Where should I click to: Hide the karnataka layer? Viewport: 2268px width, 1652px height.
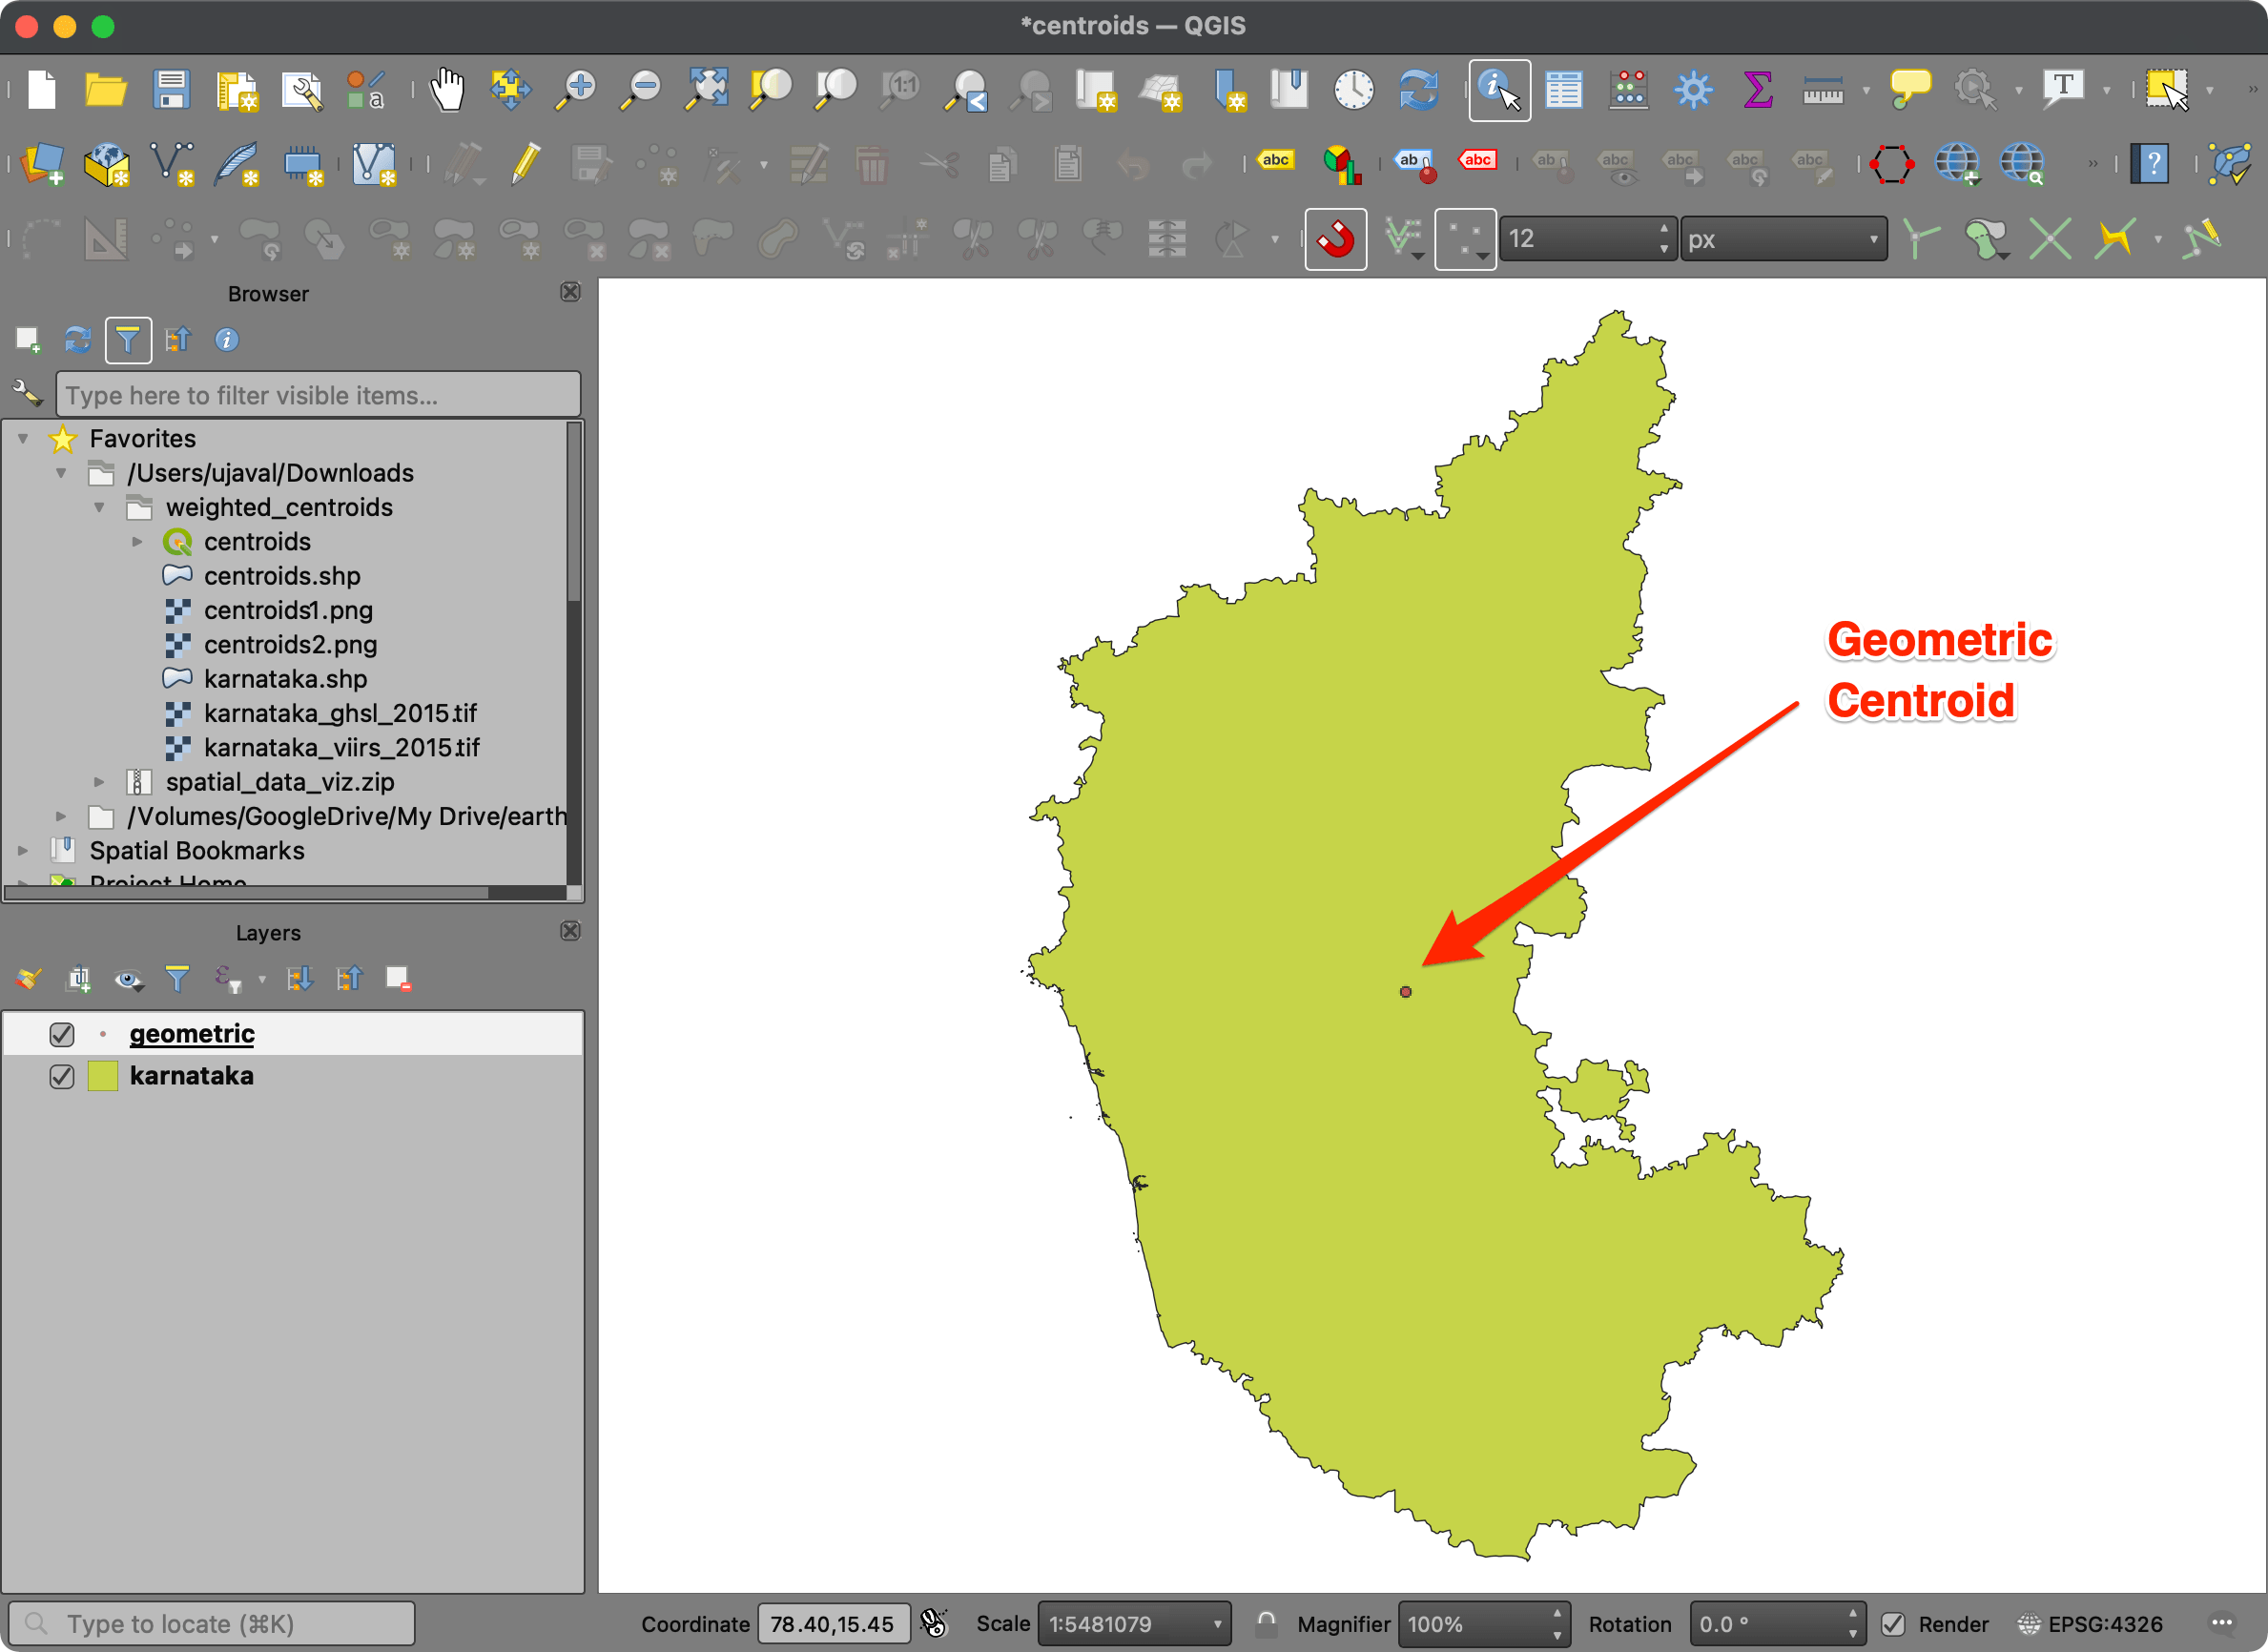point(62,1076)
